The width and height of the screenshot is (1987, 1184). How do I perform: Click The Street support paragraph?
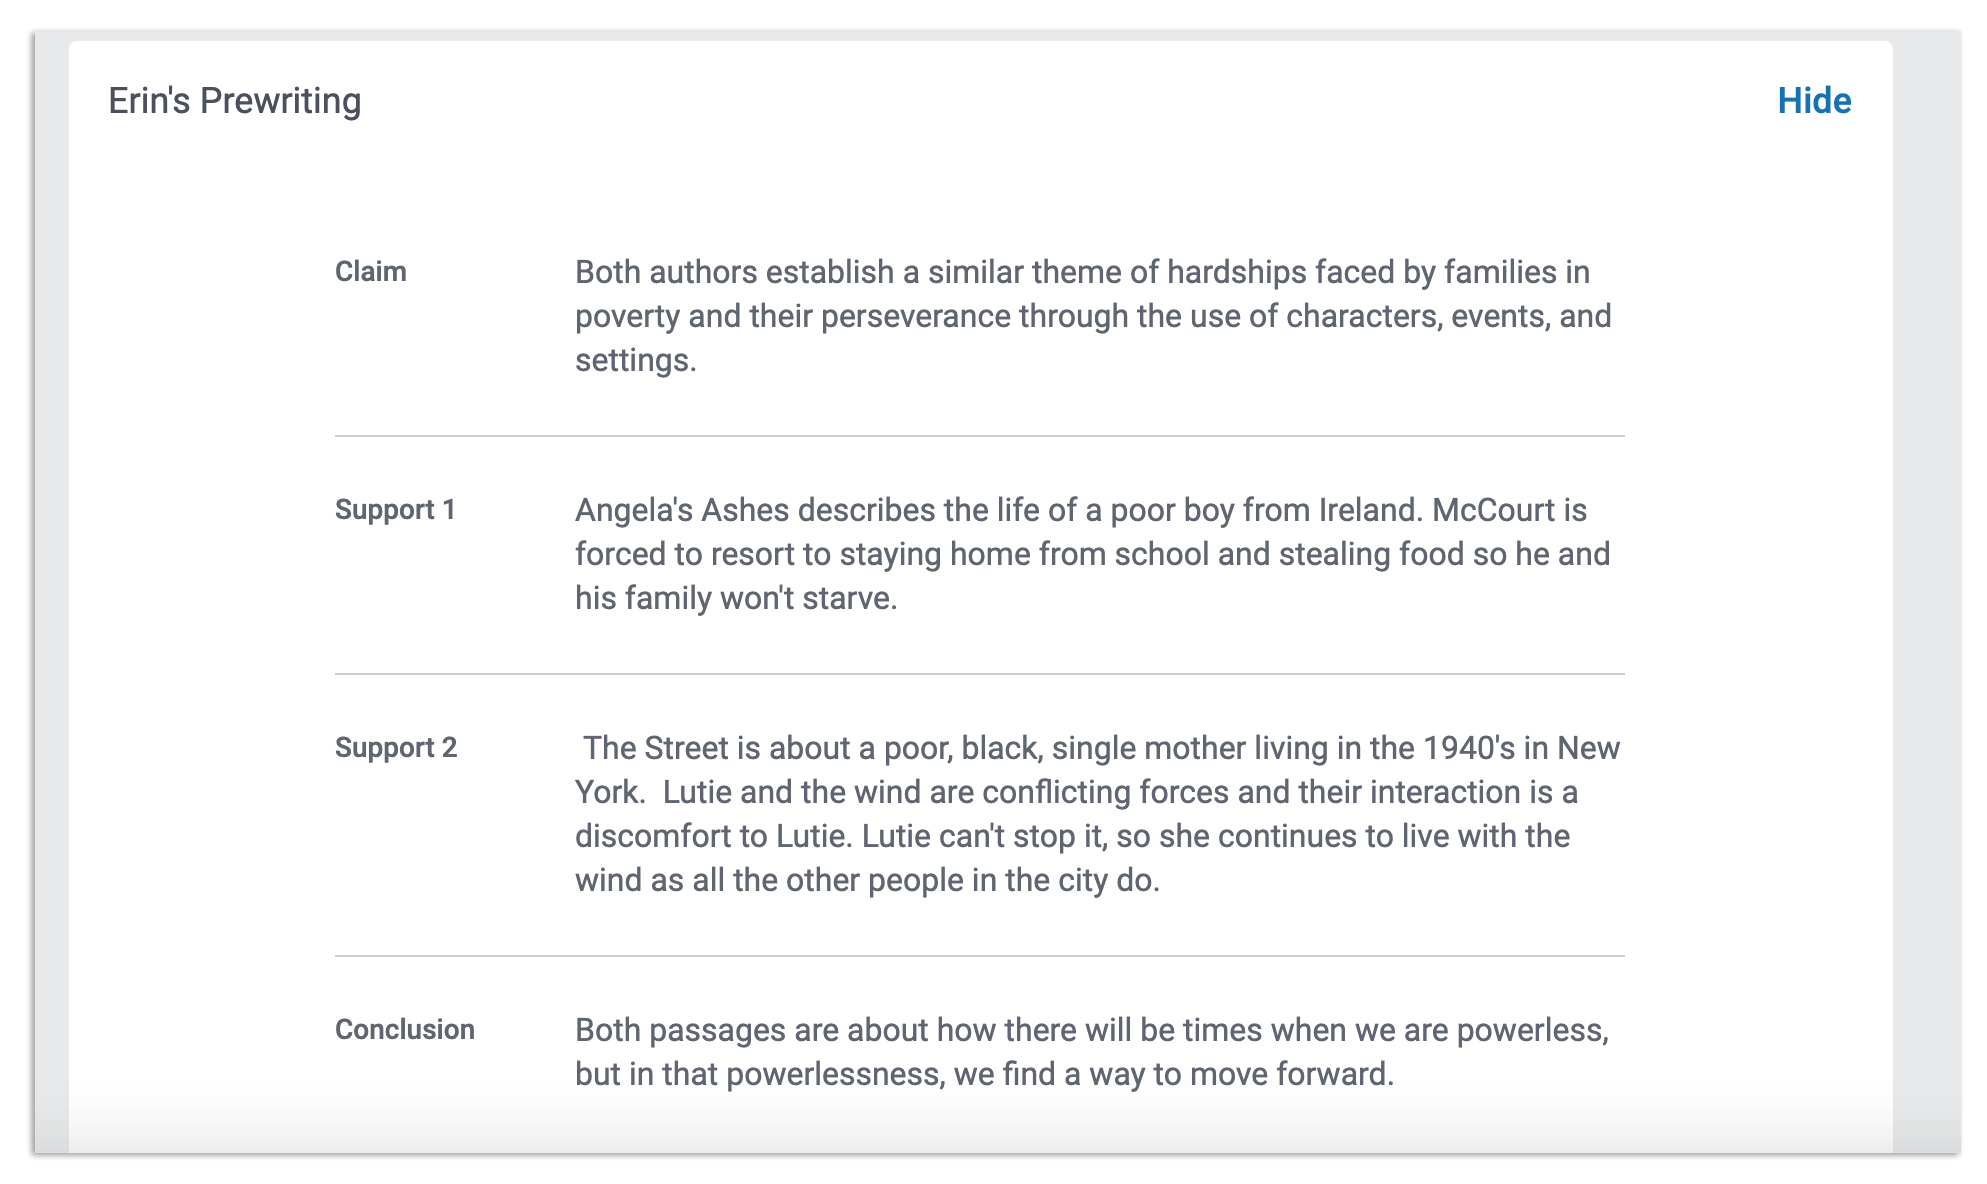[1097, 814]
